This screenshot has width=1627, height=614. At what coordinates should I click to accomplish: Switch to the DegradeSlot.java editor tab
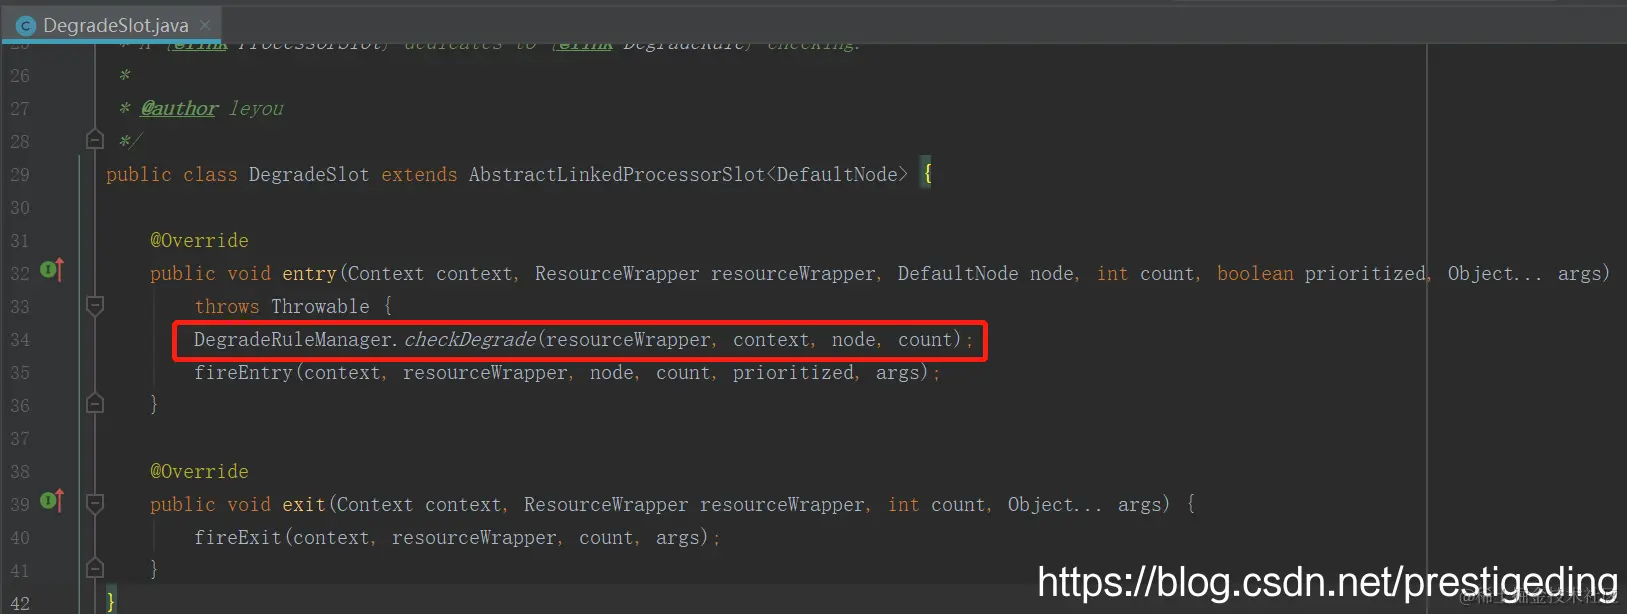(112, 25)
